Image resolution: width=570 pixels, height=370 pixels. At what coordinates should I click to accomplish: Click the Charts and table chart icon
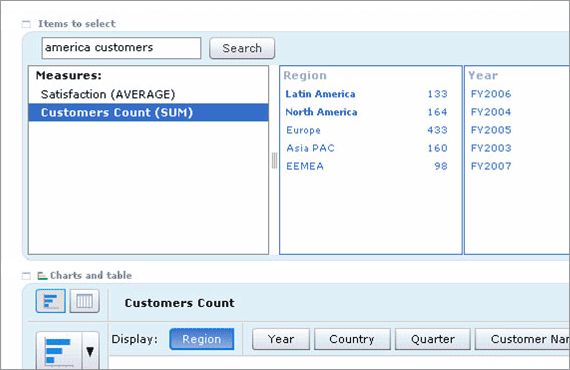pyautogui.click(x=42, y=276)
